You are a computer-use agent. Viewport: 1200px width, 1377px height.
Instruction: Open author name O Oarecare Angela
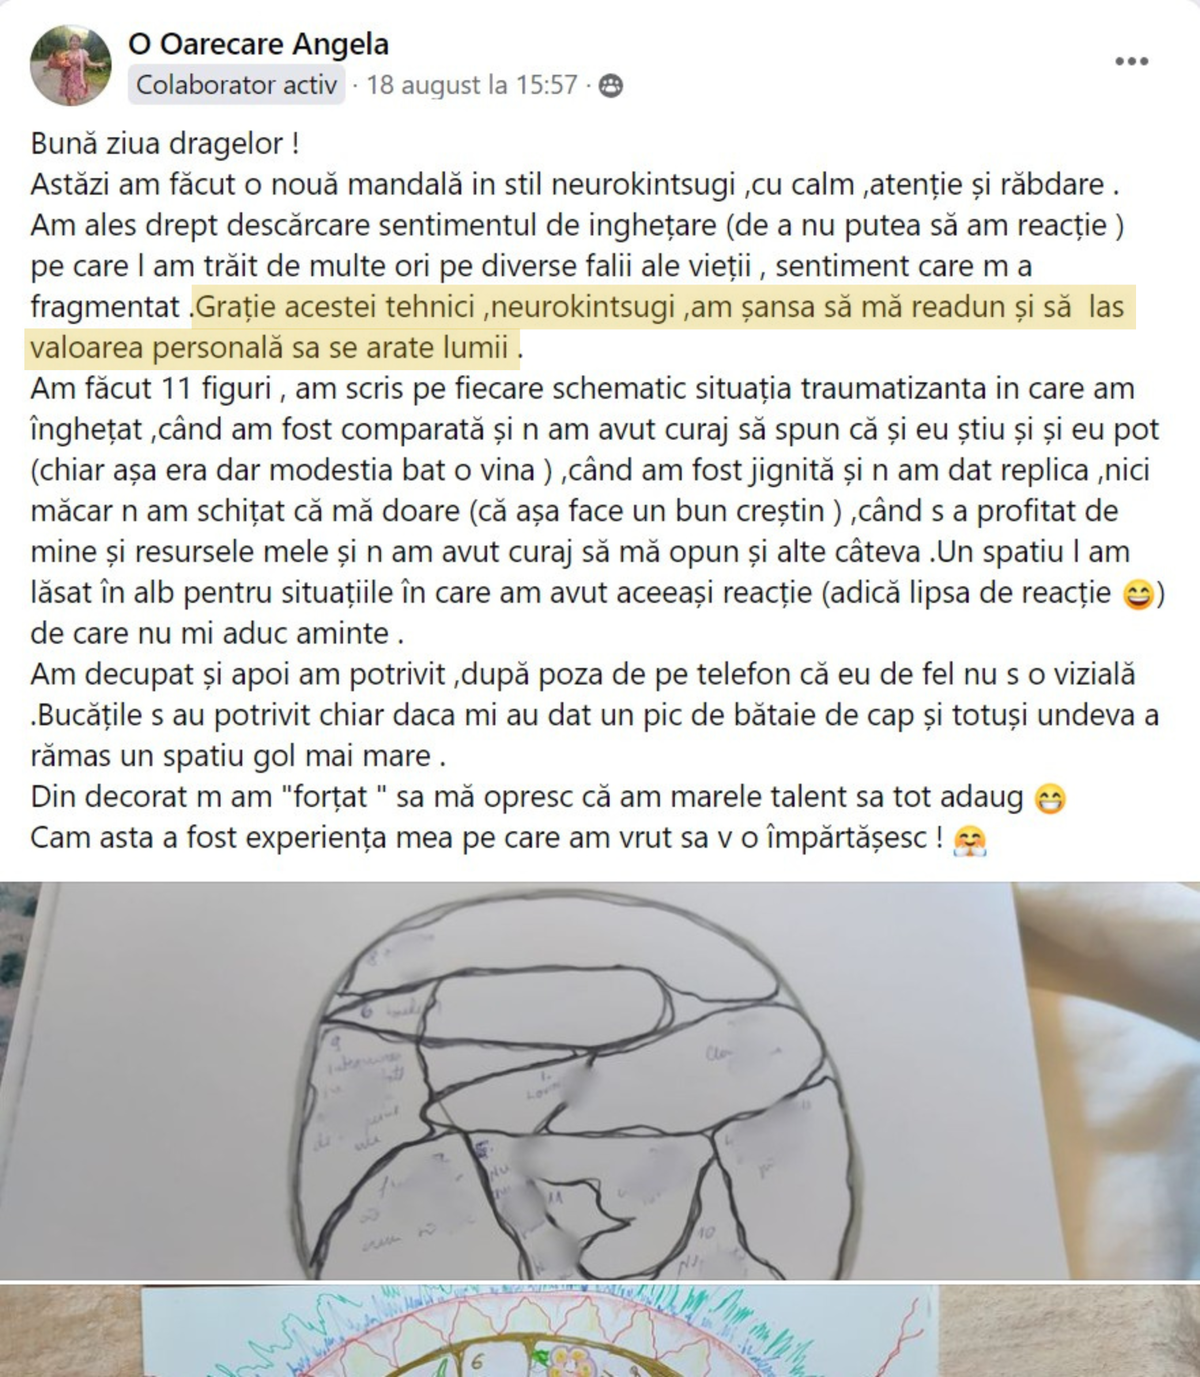pos(258,44)
